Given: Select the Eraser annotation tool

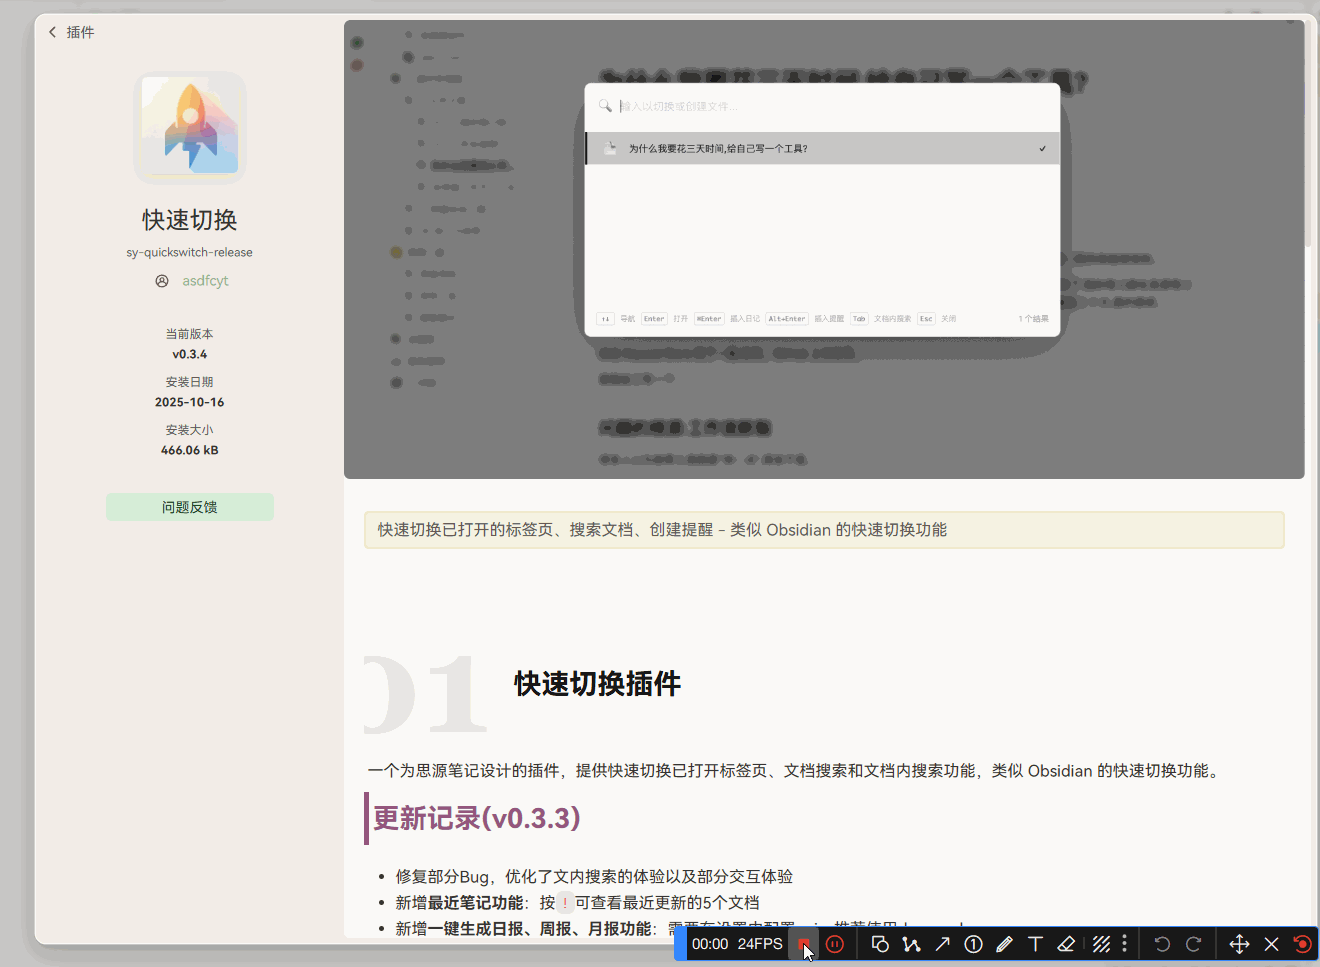Looking at the screenshot, I should (x=1066, y=943).
